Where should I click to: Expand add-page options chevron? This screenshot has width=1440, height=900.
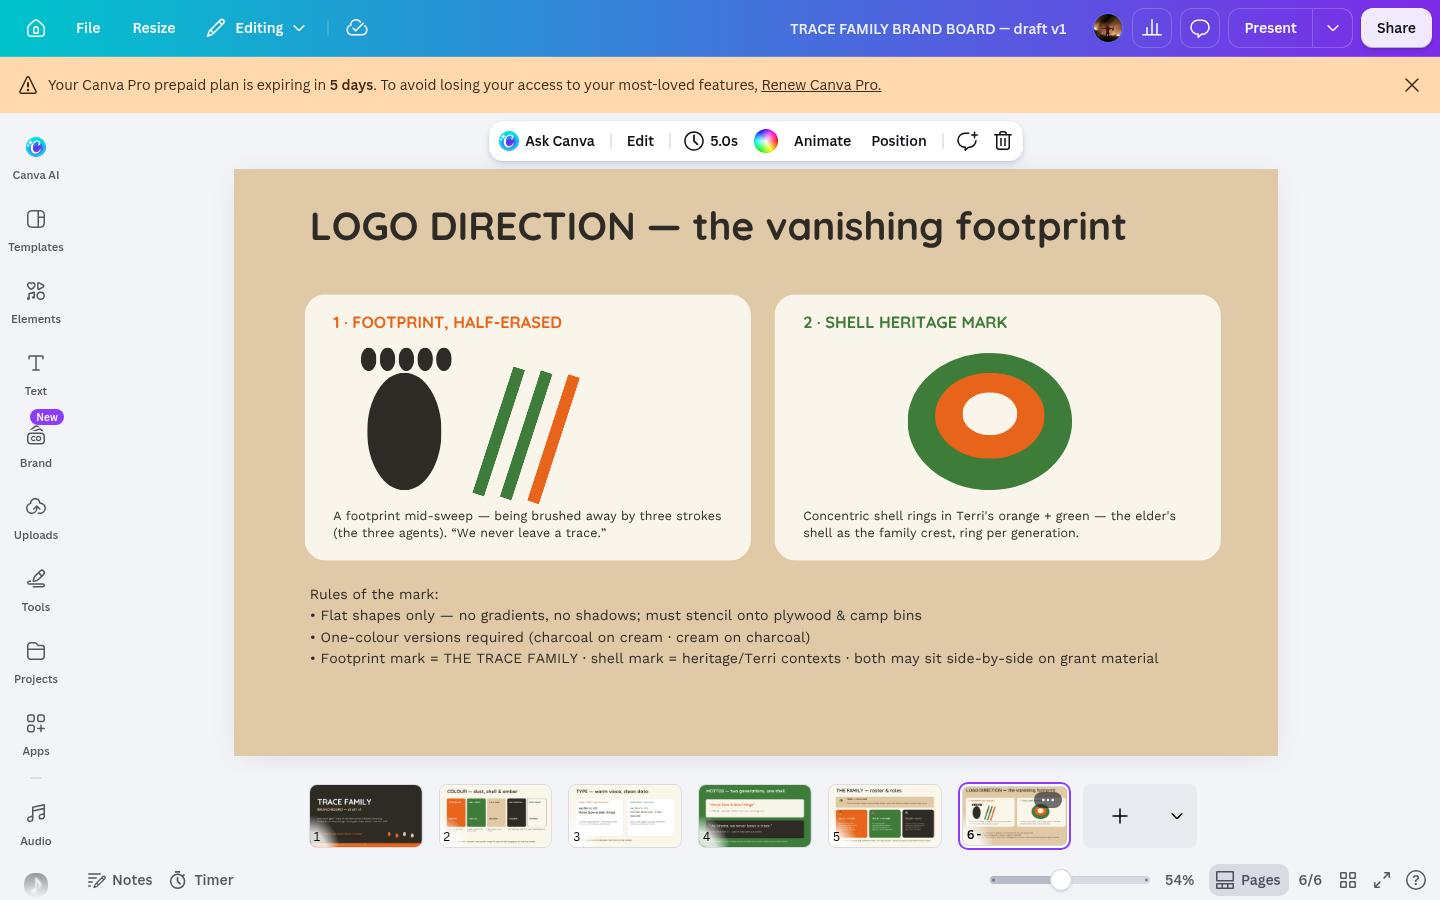pos(1177,816)
